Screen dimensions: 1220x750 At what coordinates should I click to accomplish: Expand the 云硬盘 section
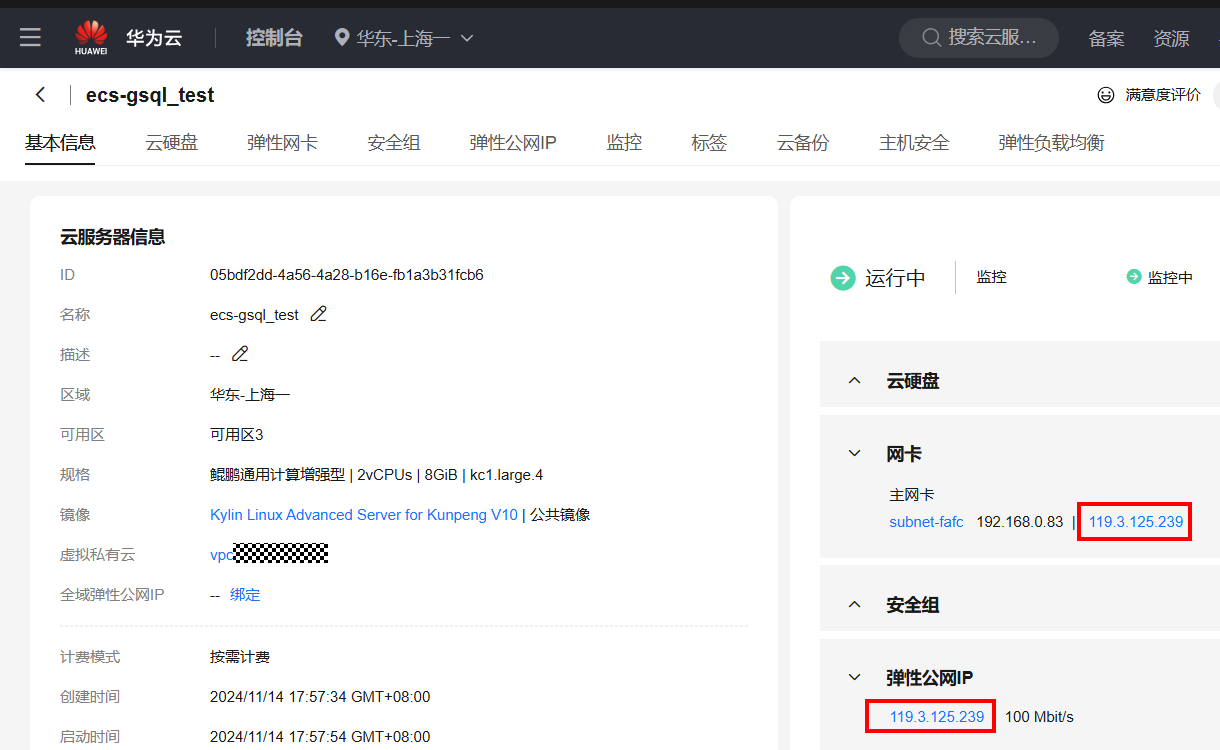pos(855,381)
